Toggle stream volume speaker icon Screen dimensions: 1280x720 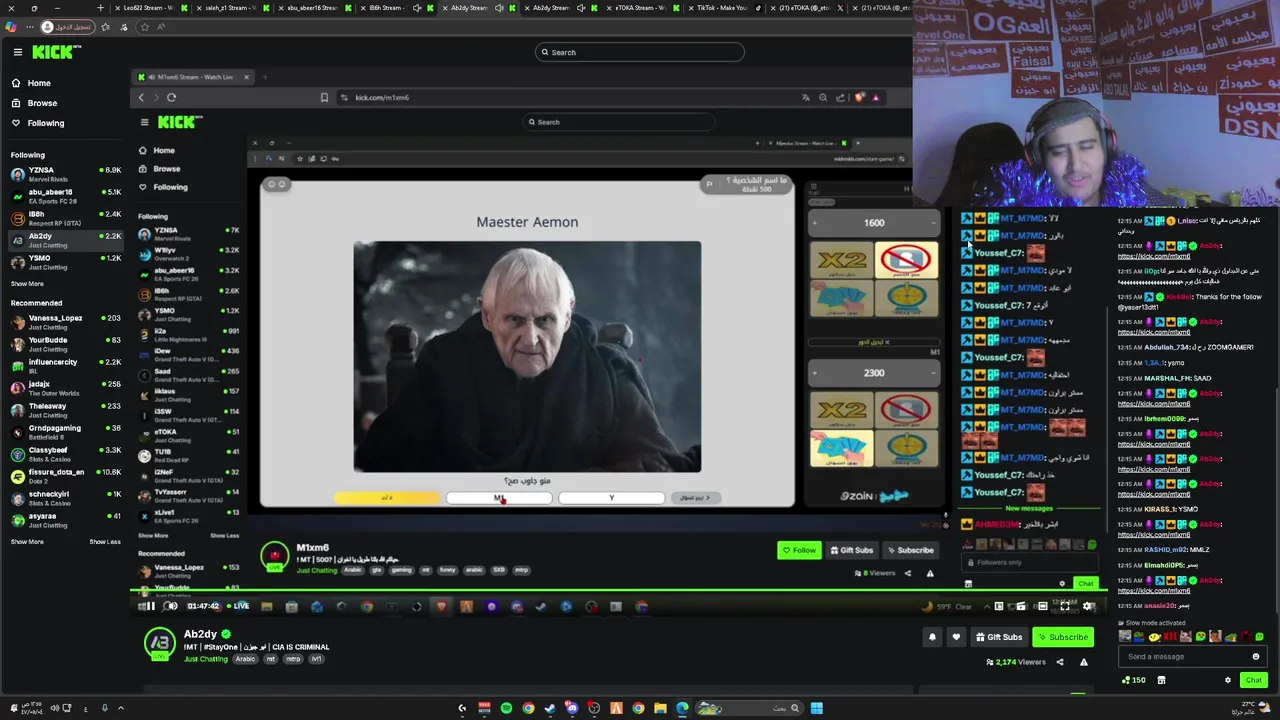pyautogui.click(x=171, y=606)
